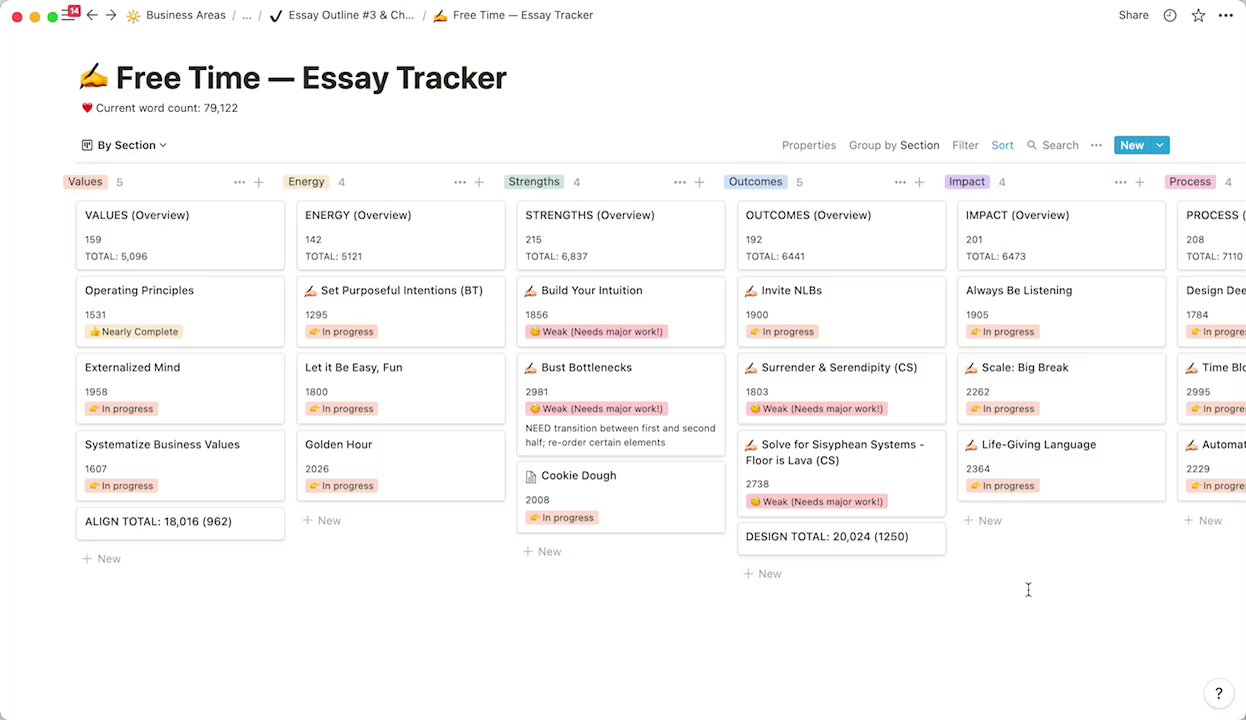Viewport: 1246px width, 720px height.
Task: Open the New button dropdown arrow
Action: tap(1160, 145)
